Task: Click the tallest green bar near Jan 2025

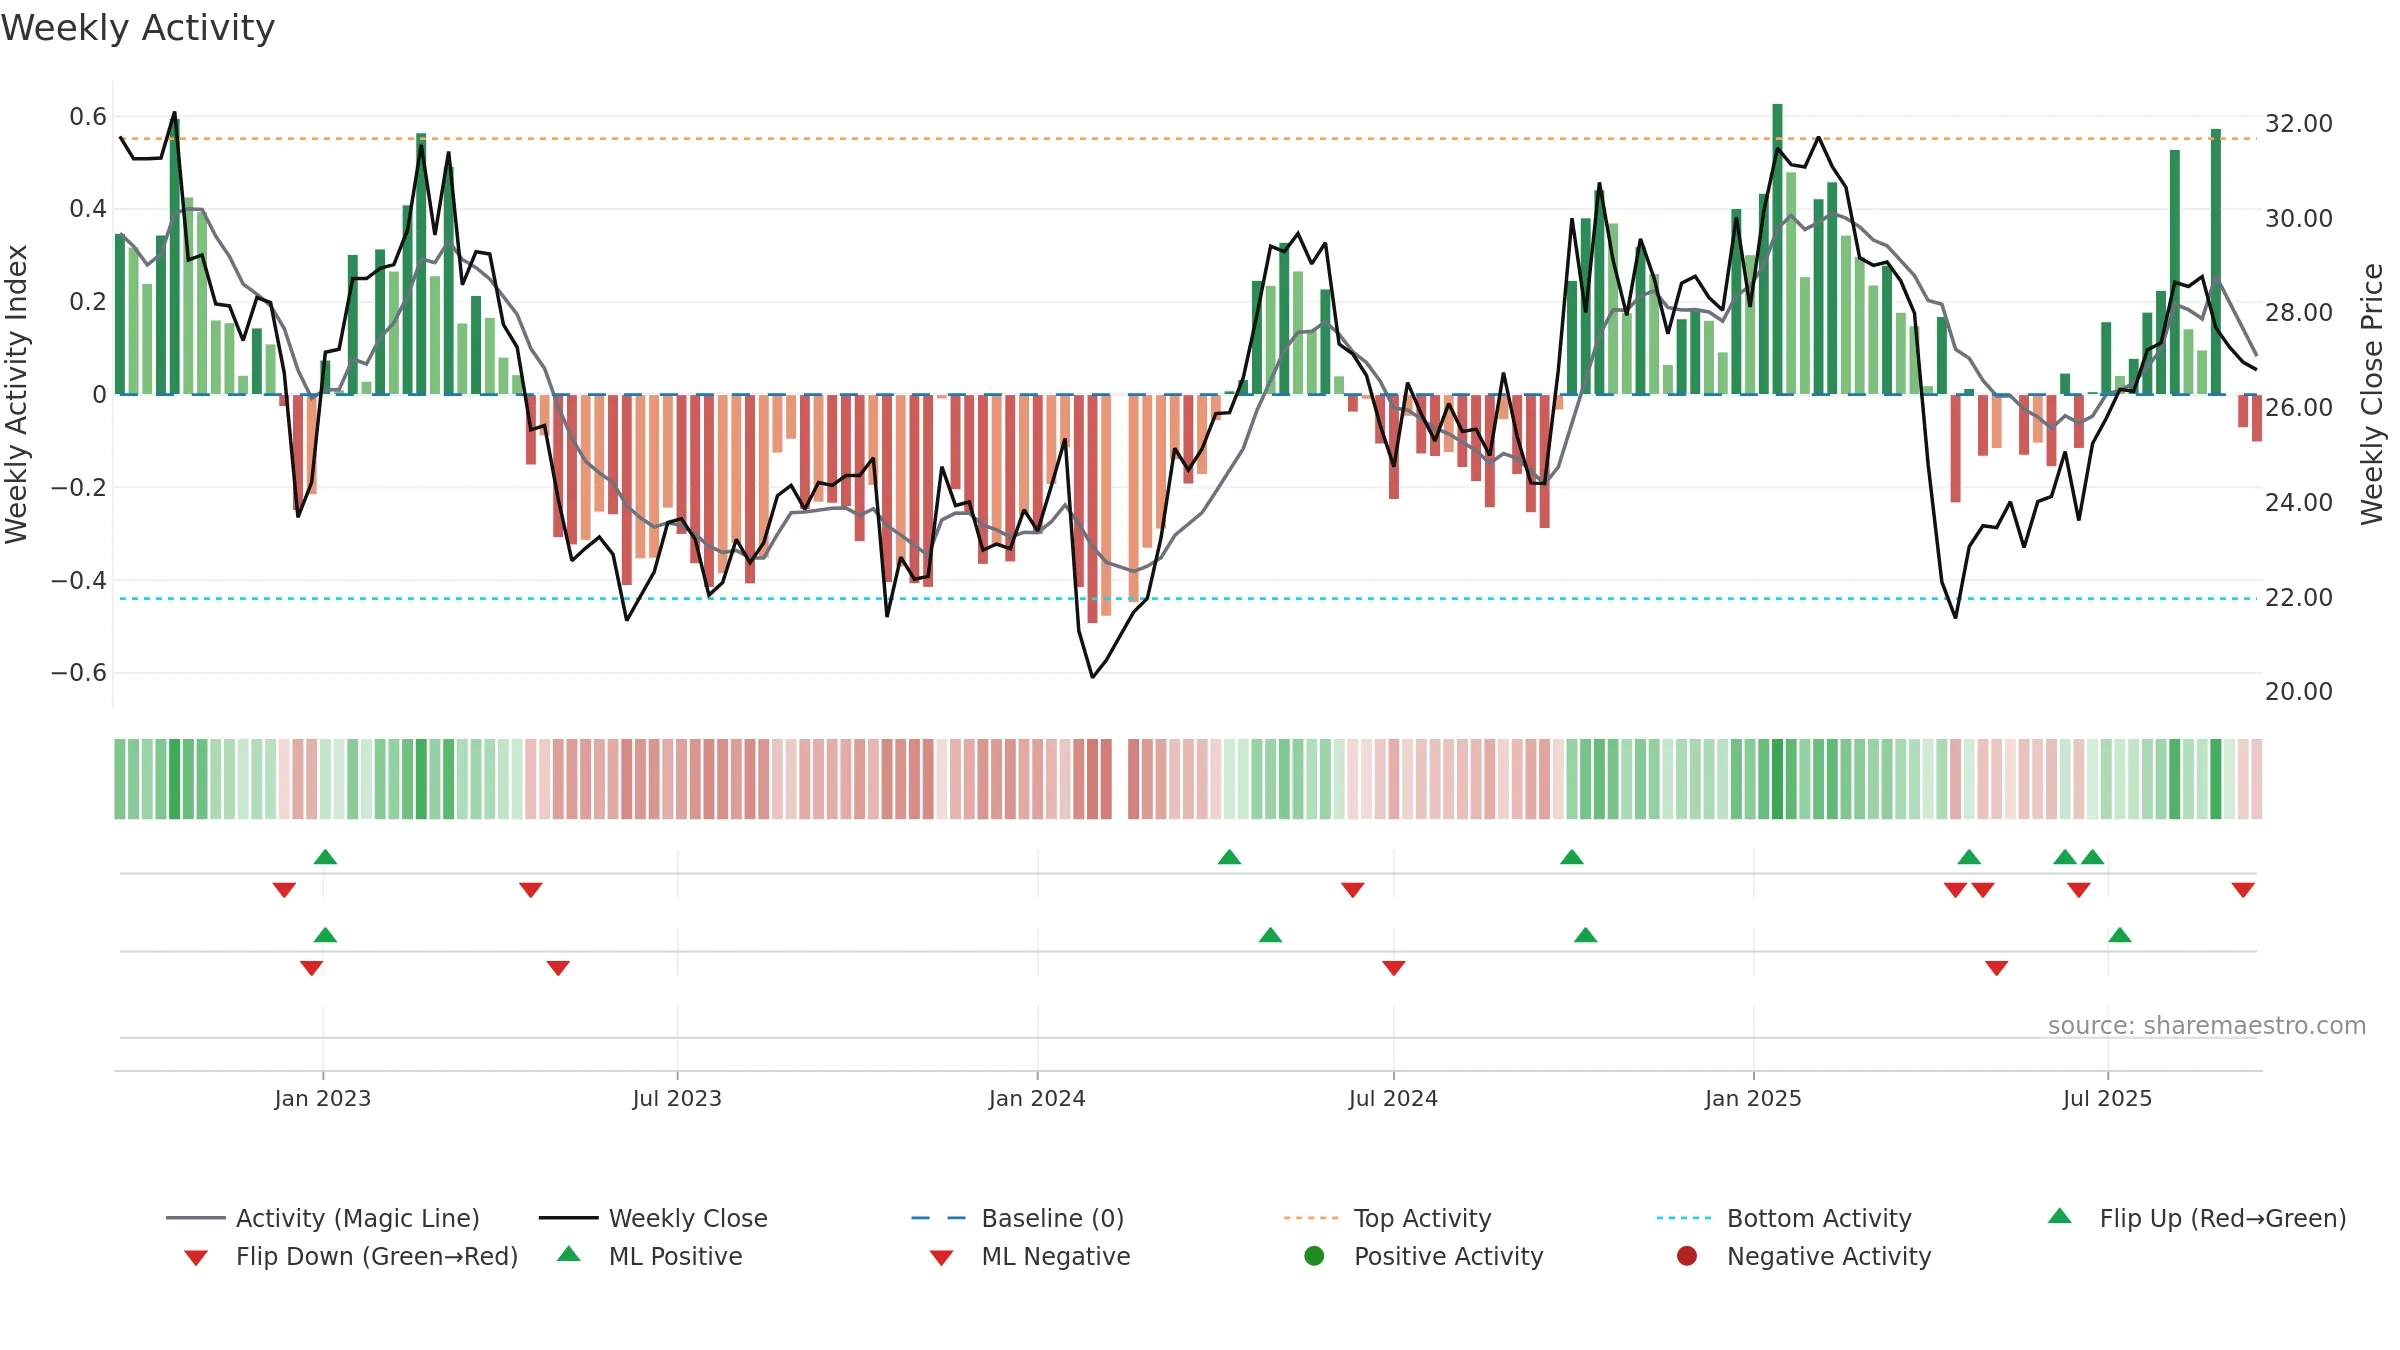Action: (1777, 249)
